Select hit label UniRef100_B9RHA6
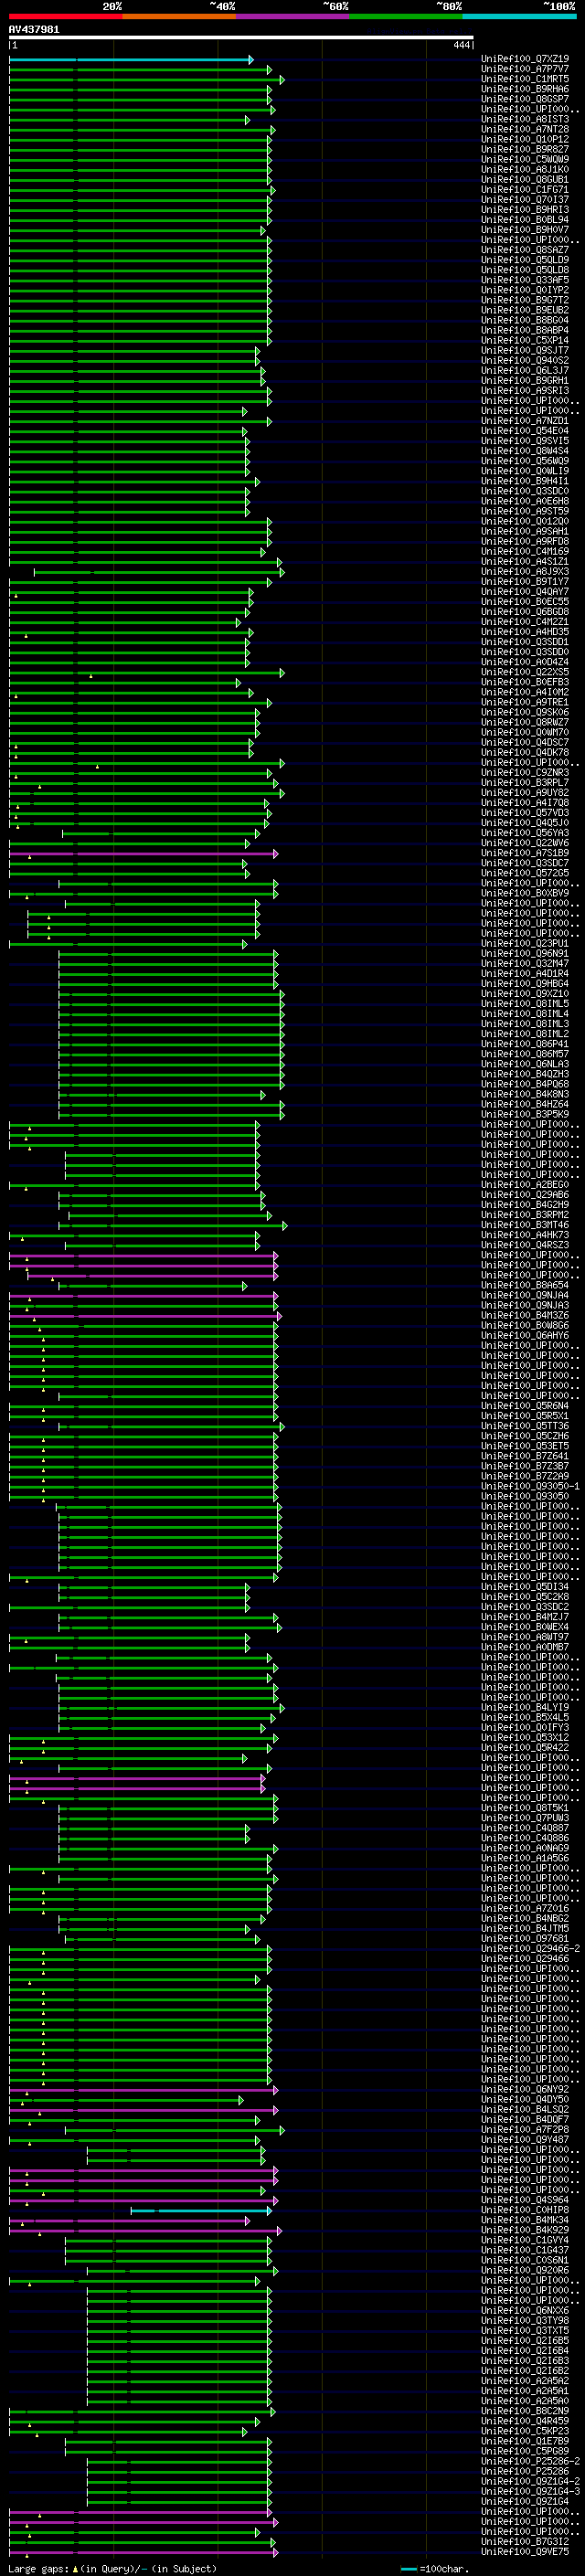The image size is (585, 2576). pos(525,89)
